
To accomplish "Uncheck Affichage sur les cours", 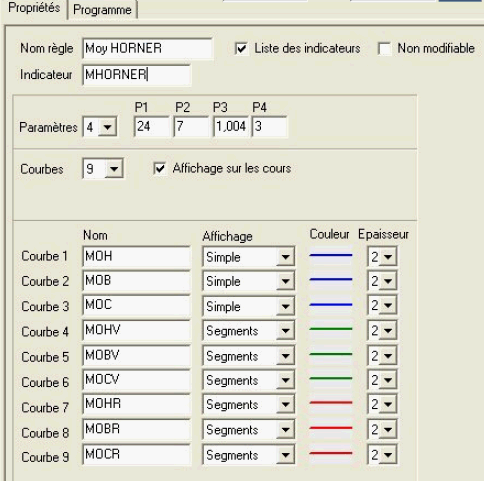I will (160, 168).
